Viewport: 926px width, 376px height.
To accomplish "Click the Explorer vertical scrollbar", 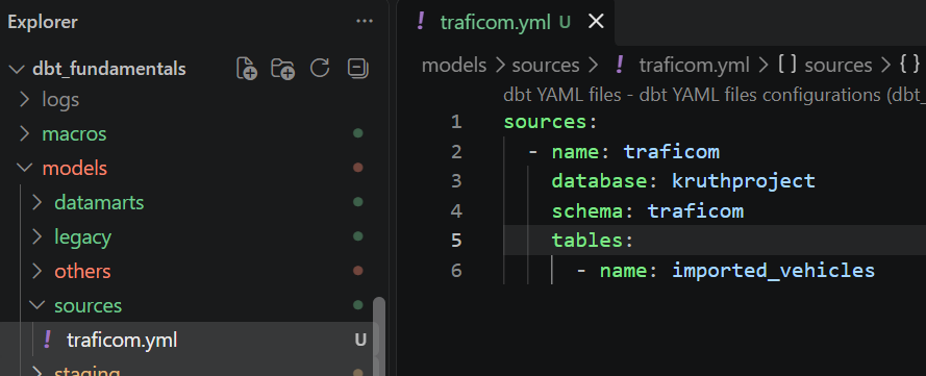I will pos(379,336).
